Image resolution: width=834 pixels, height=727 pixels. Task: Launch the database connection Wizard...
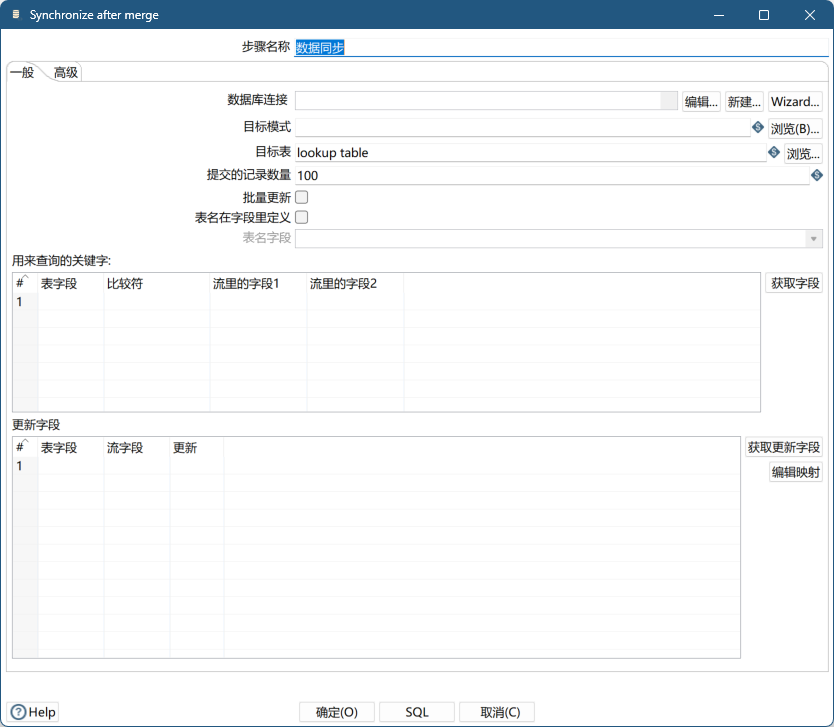click(x=795, y=101)
